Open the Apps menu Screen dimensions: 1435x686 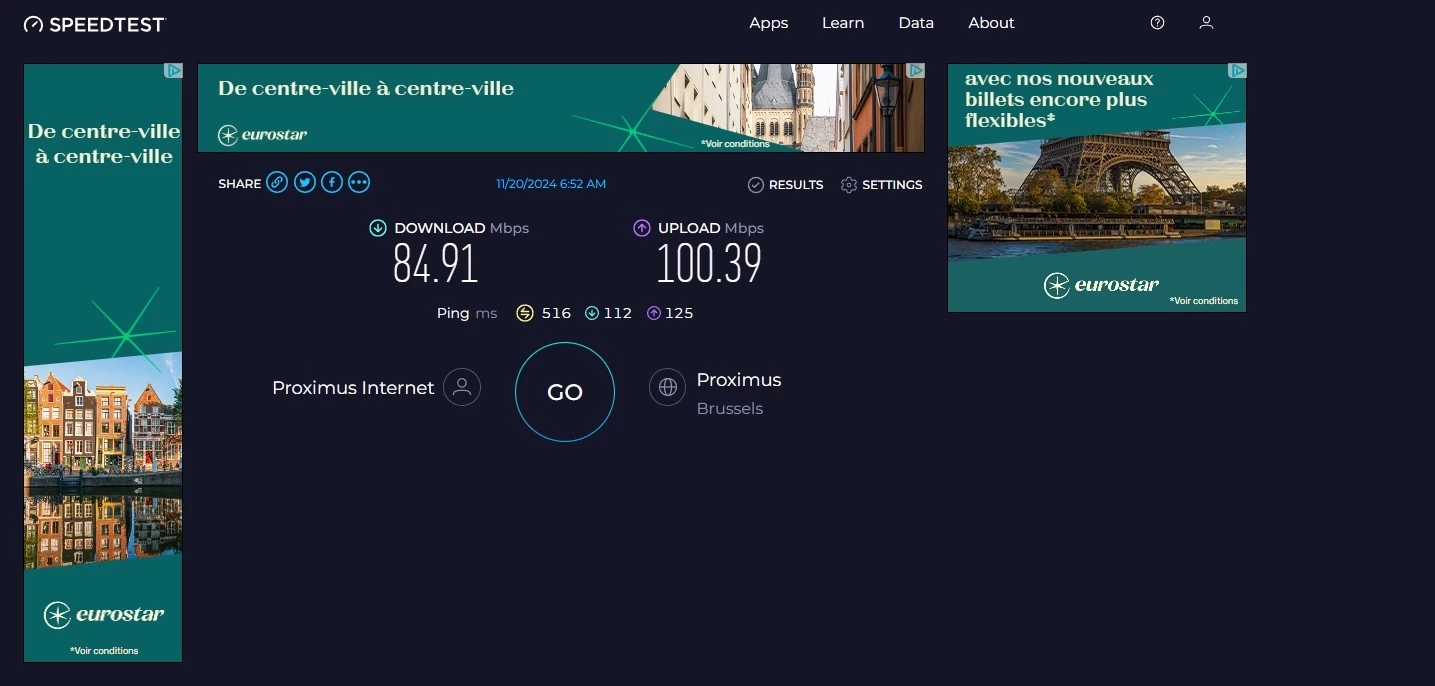click(x=769, y=23)
